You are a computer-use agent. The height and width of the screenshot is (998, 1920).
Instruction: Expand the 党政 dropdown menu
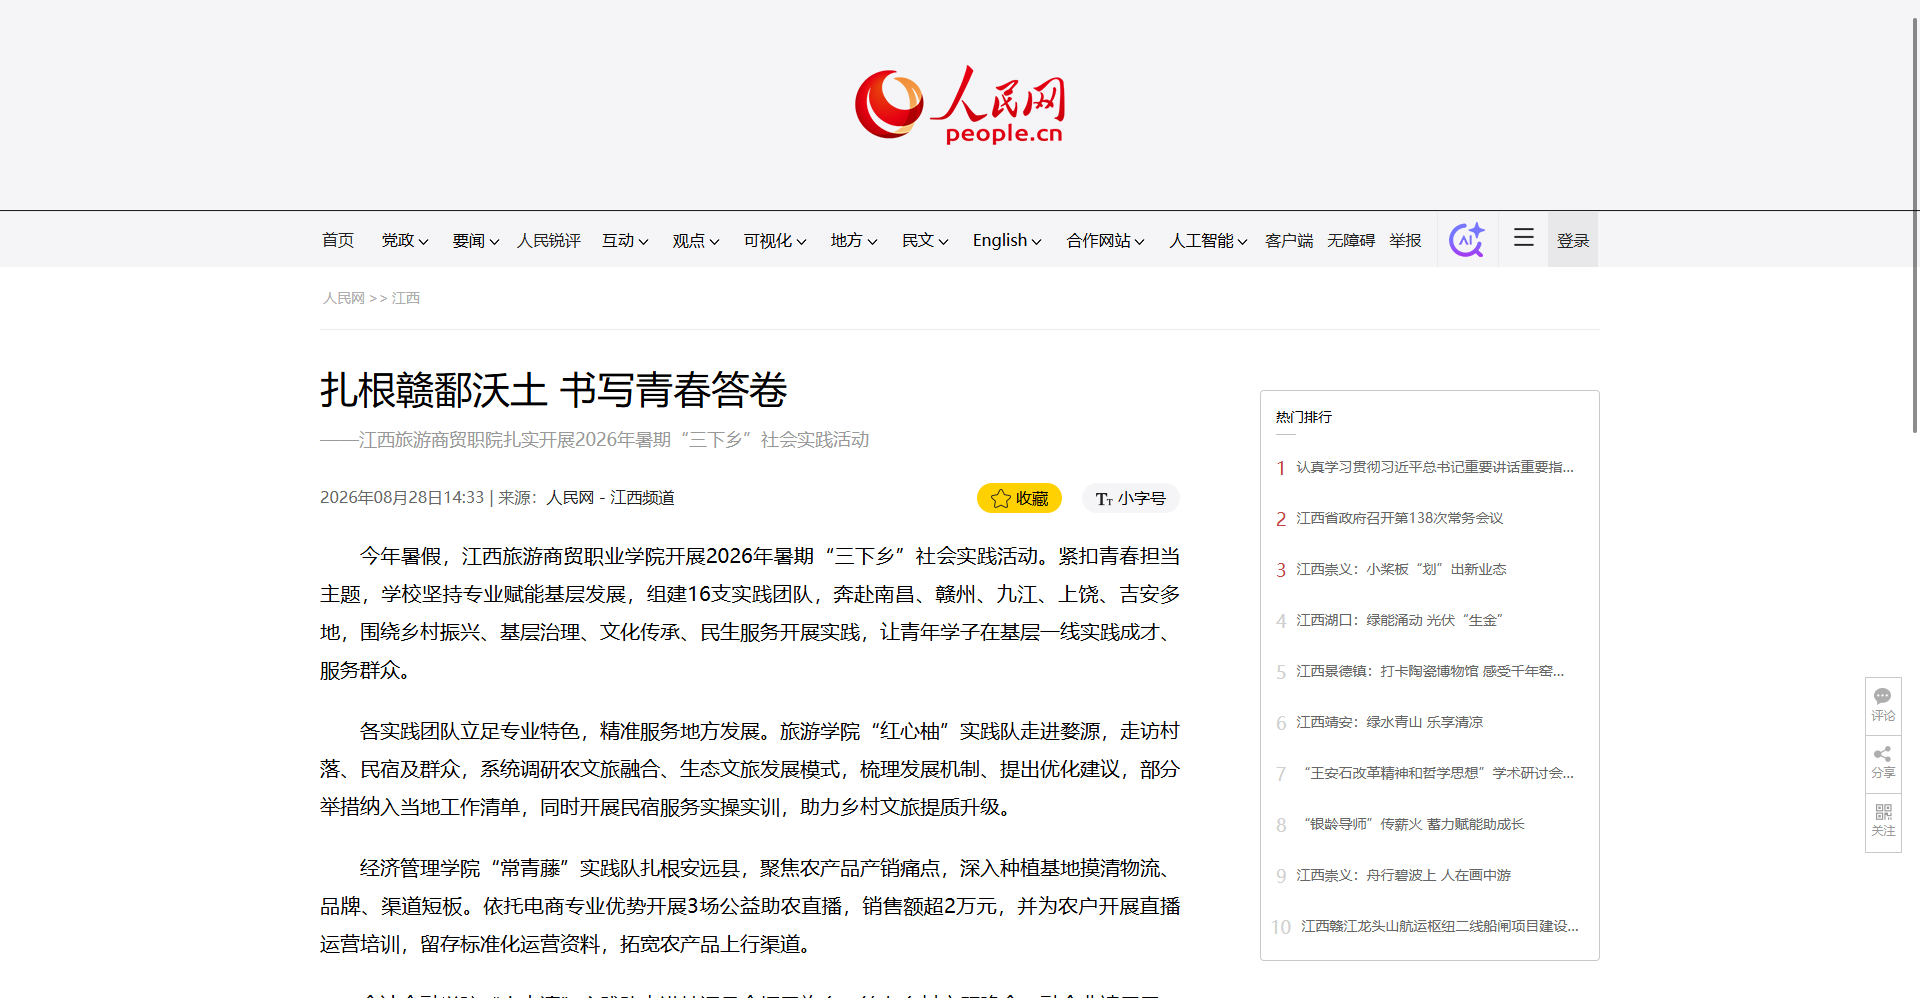pyautogui.click(x=405, y=240)
